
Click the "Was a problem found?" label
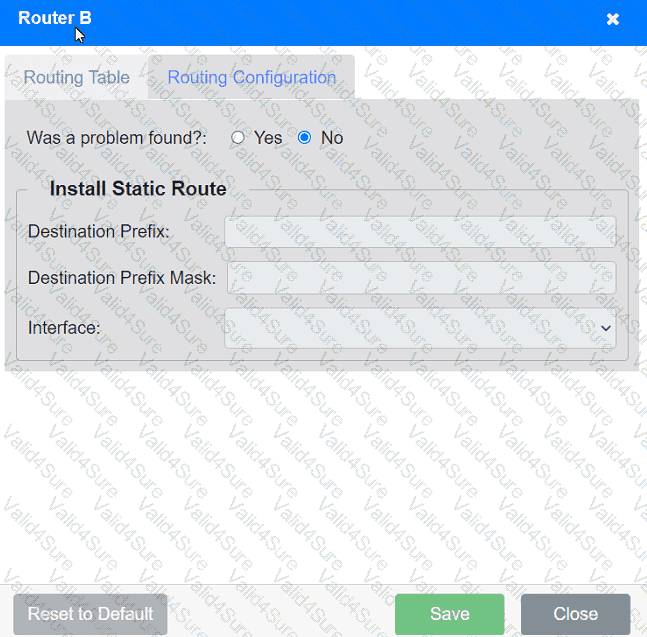[x=116, y=138]
